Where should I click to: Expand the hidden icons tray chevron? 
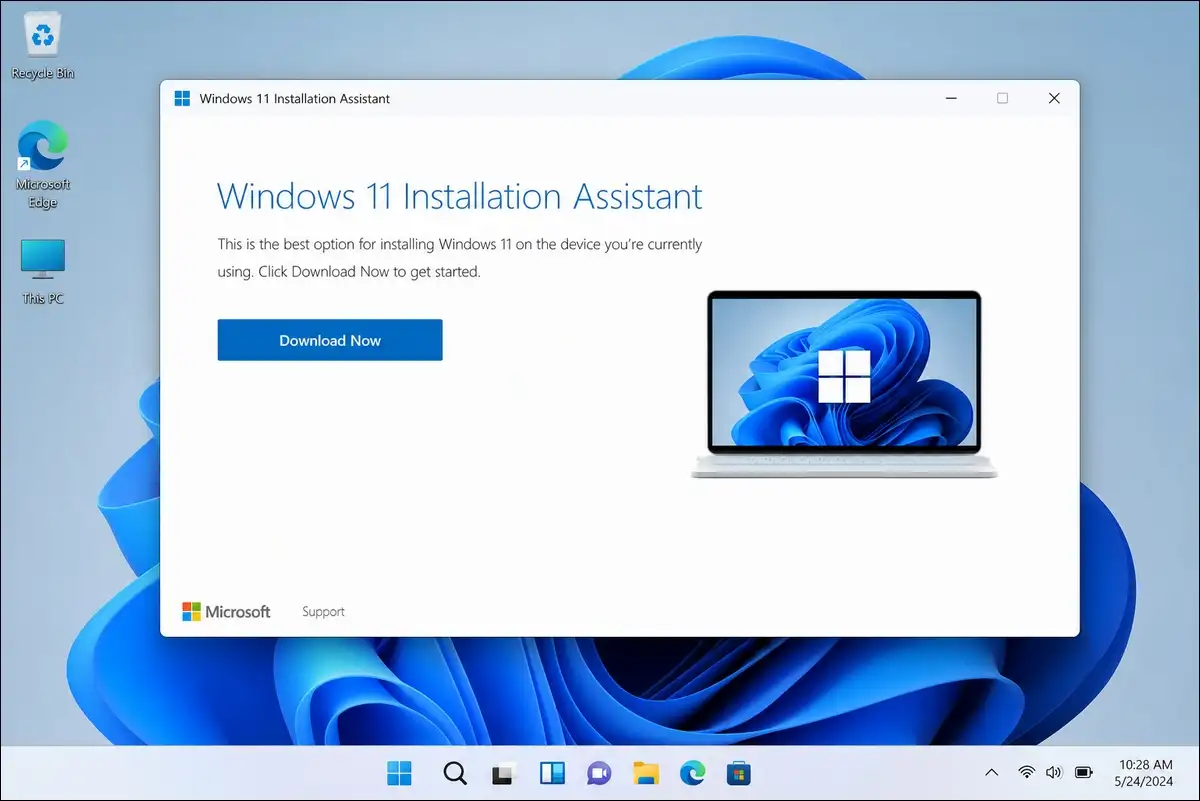(x=991, y=772)
